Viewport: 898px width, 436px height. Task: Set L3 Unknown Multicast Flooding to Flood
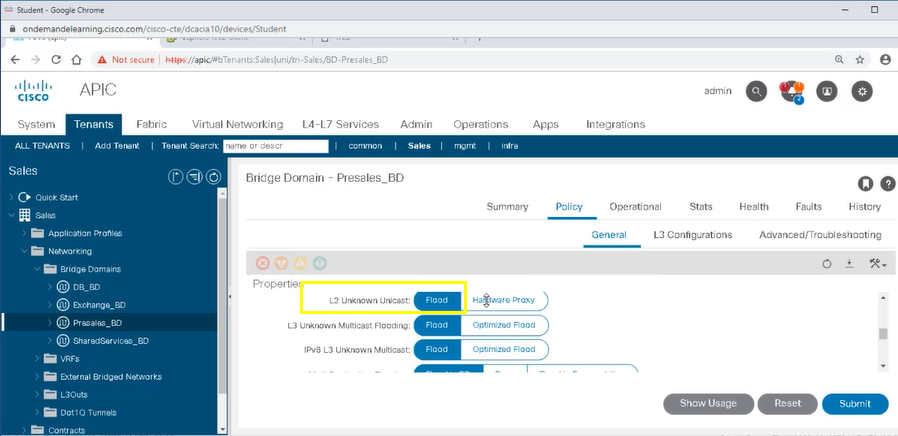[x=437, y=325]
